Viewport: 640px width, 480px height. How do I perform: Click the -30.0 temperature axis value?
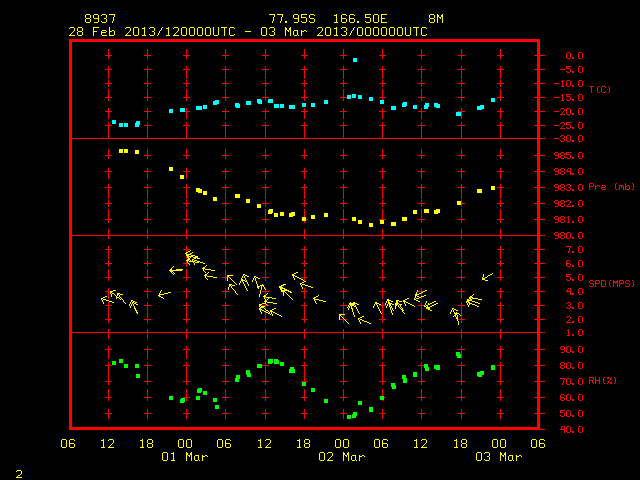[x=569, y=139]
